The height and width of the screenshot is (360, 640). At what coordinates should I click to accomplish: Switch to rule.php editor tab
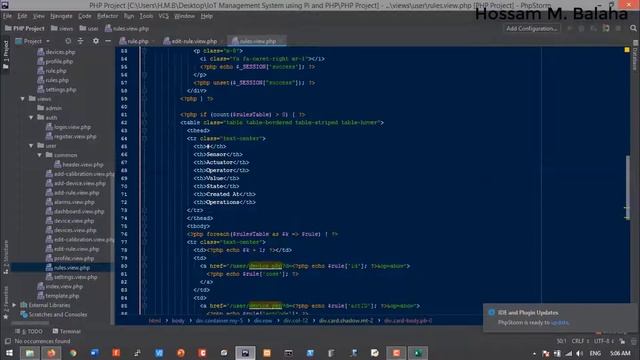(138, 41)
